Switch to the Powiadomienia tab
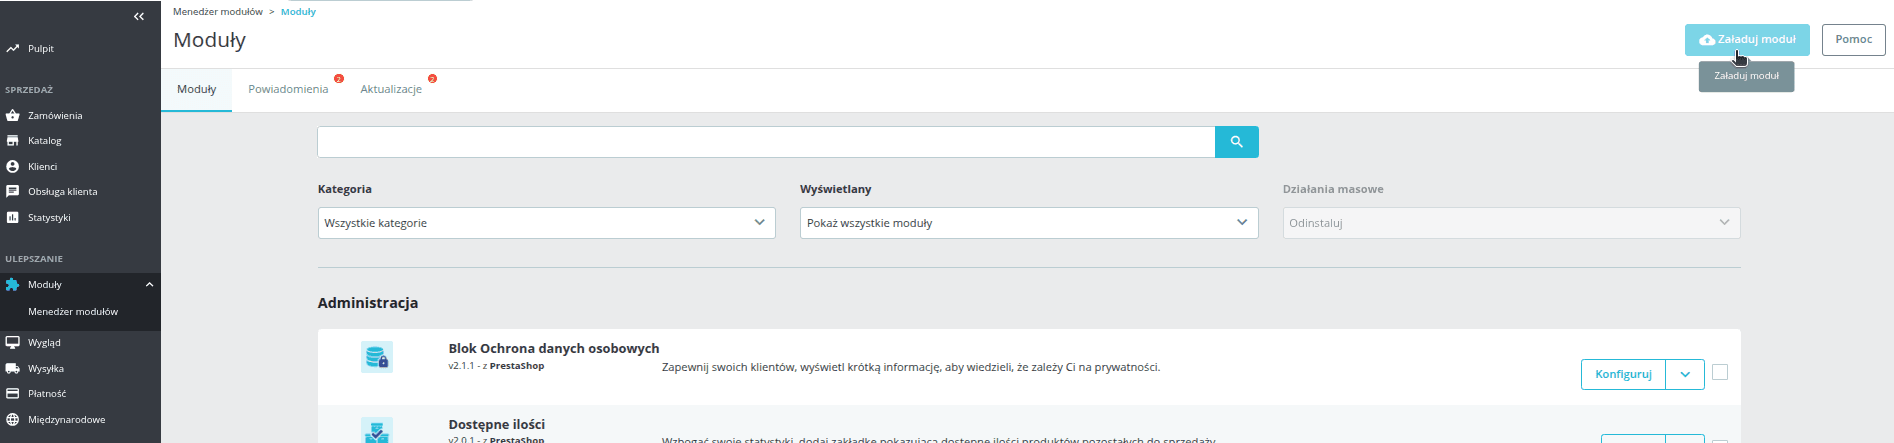This screenshot has width=1894, height=443. tap(288, 89)
